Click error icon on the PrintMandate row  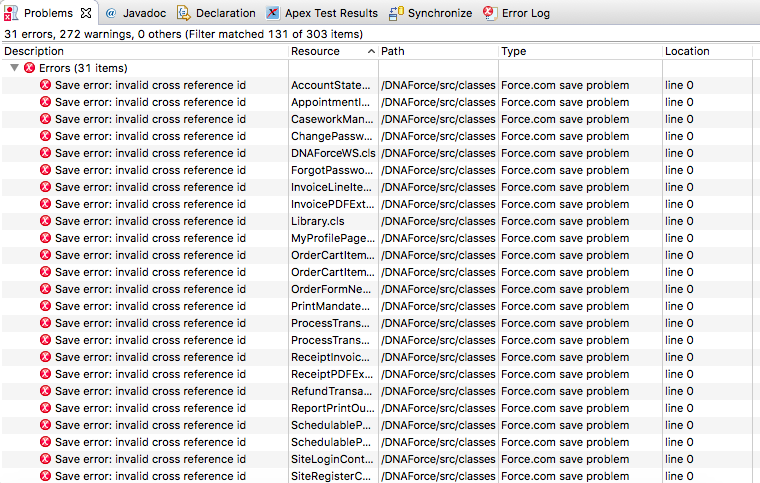coord(46,306)
